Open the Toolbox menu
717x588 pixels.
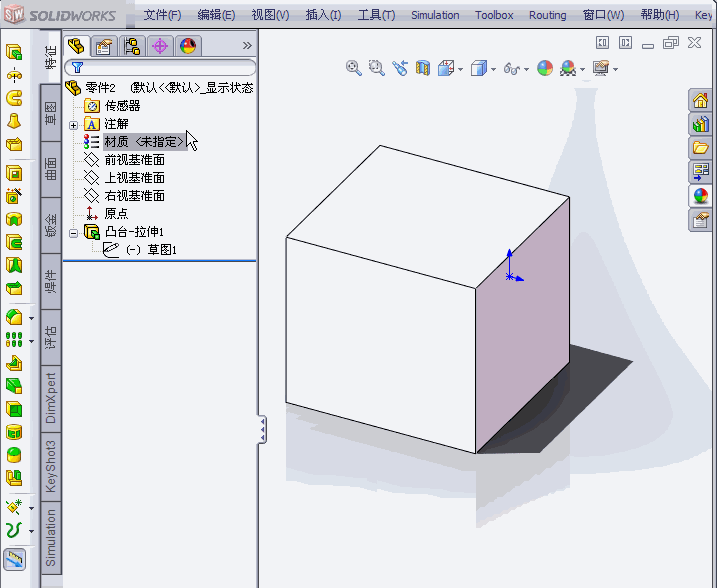[494, 15]
